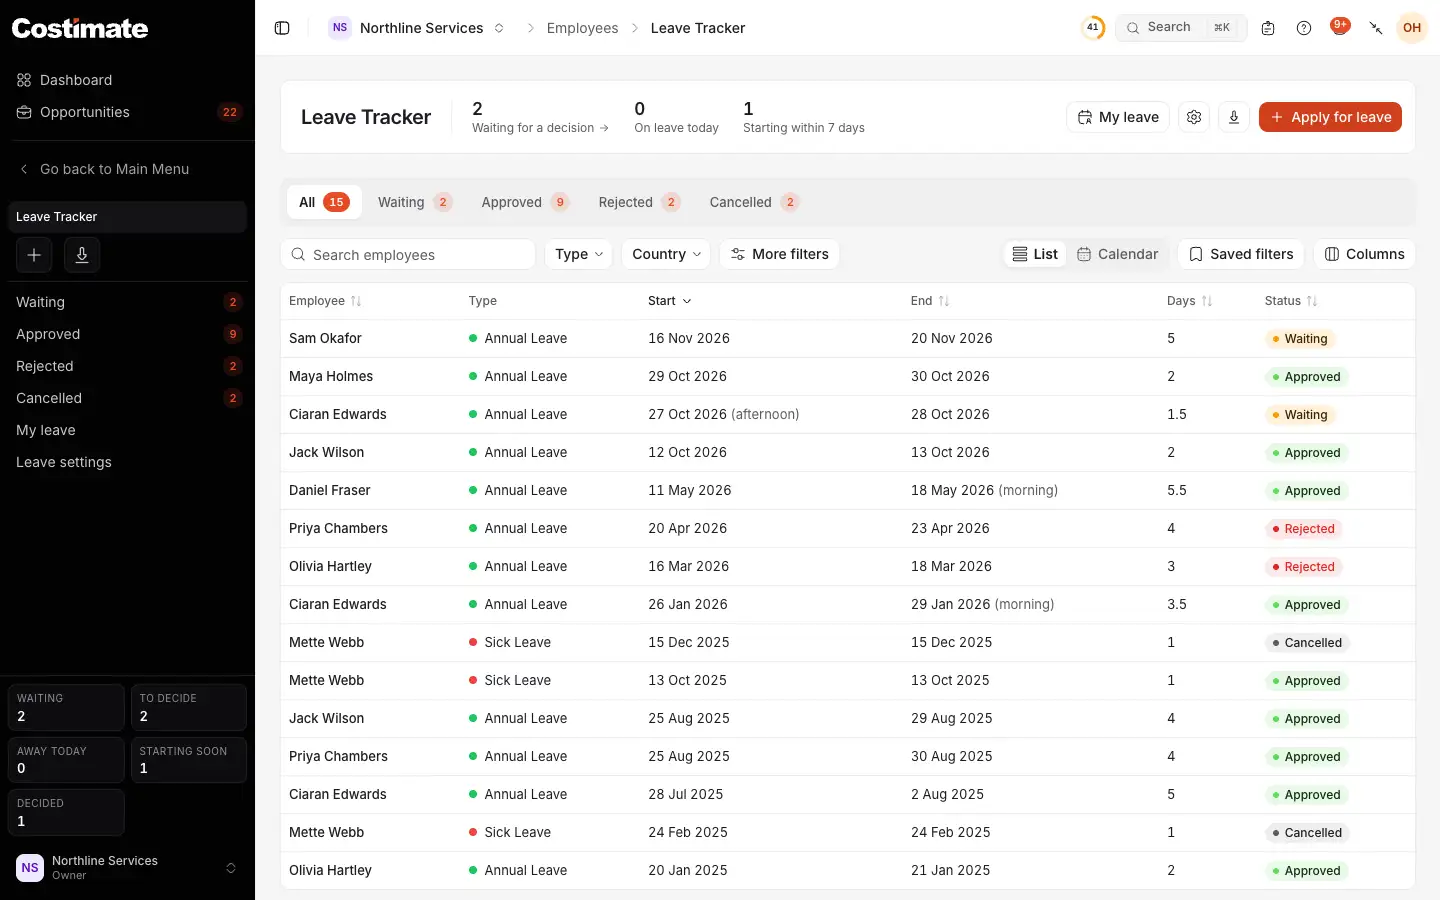Select the Rejected tab

[x=639, y=202]
